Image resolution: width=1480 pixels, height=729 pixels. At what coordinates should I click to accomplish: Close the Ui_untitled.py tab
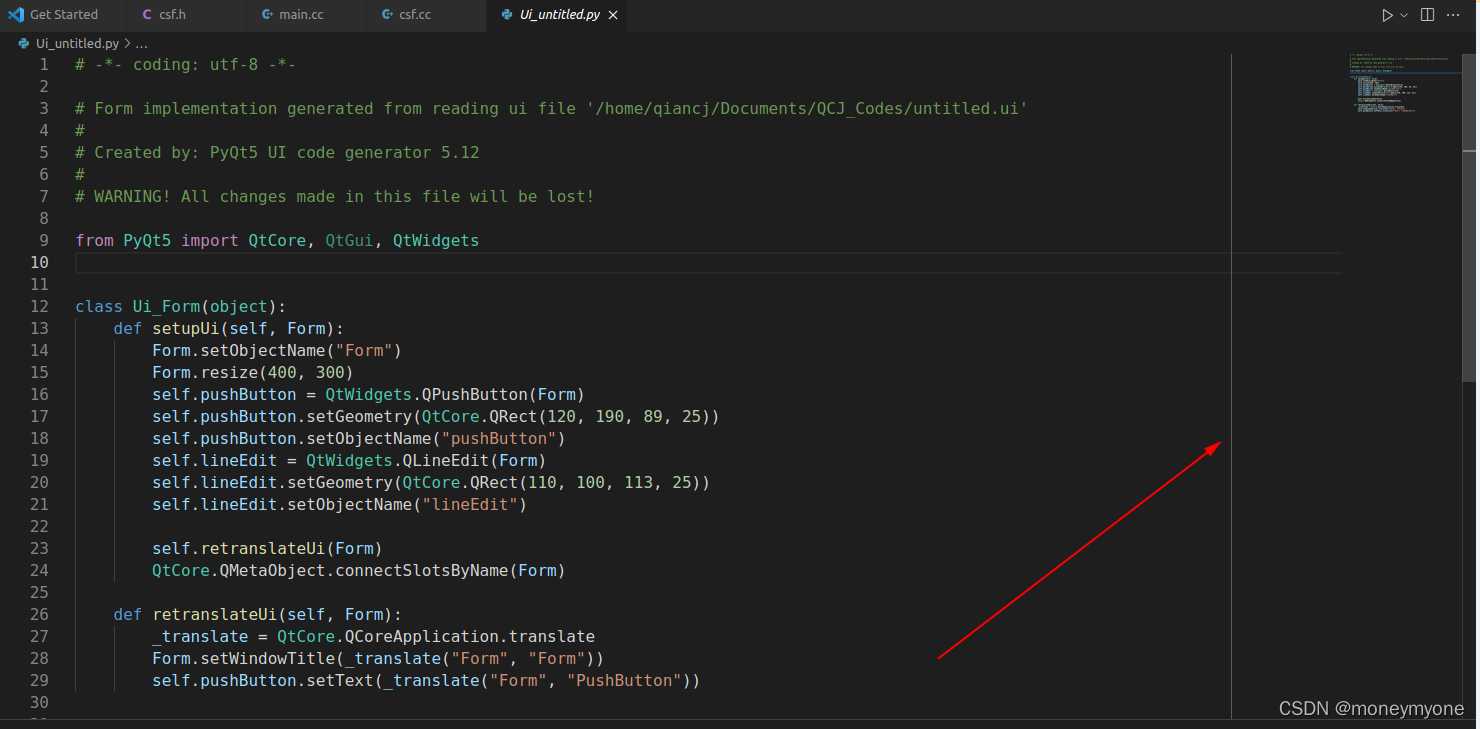613,15
